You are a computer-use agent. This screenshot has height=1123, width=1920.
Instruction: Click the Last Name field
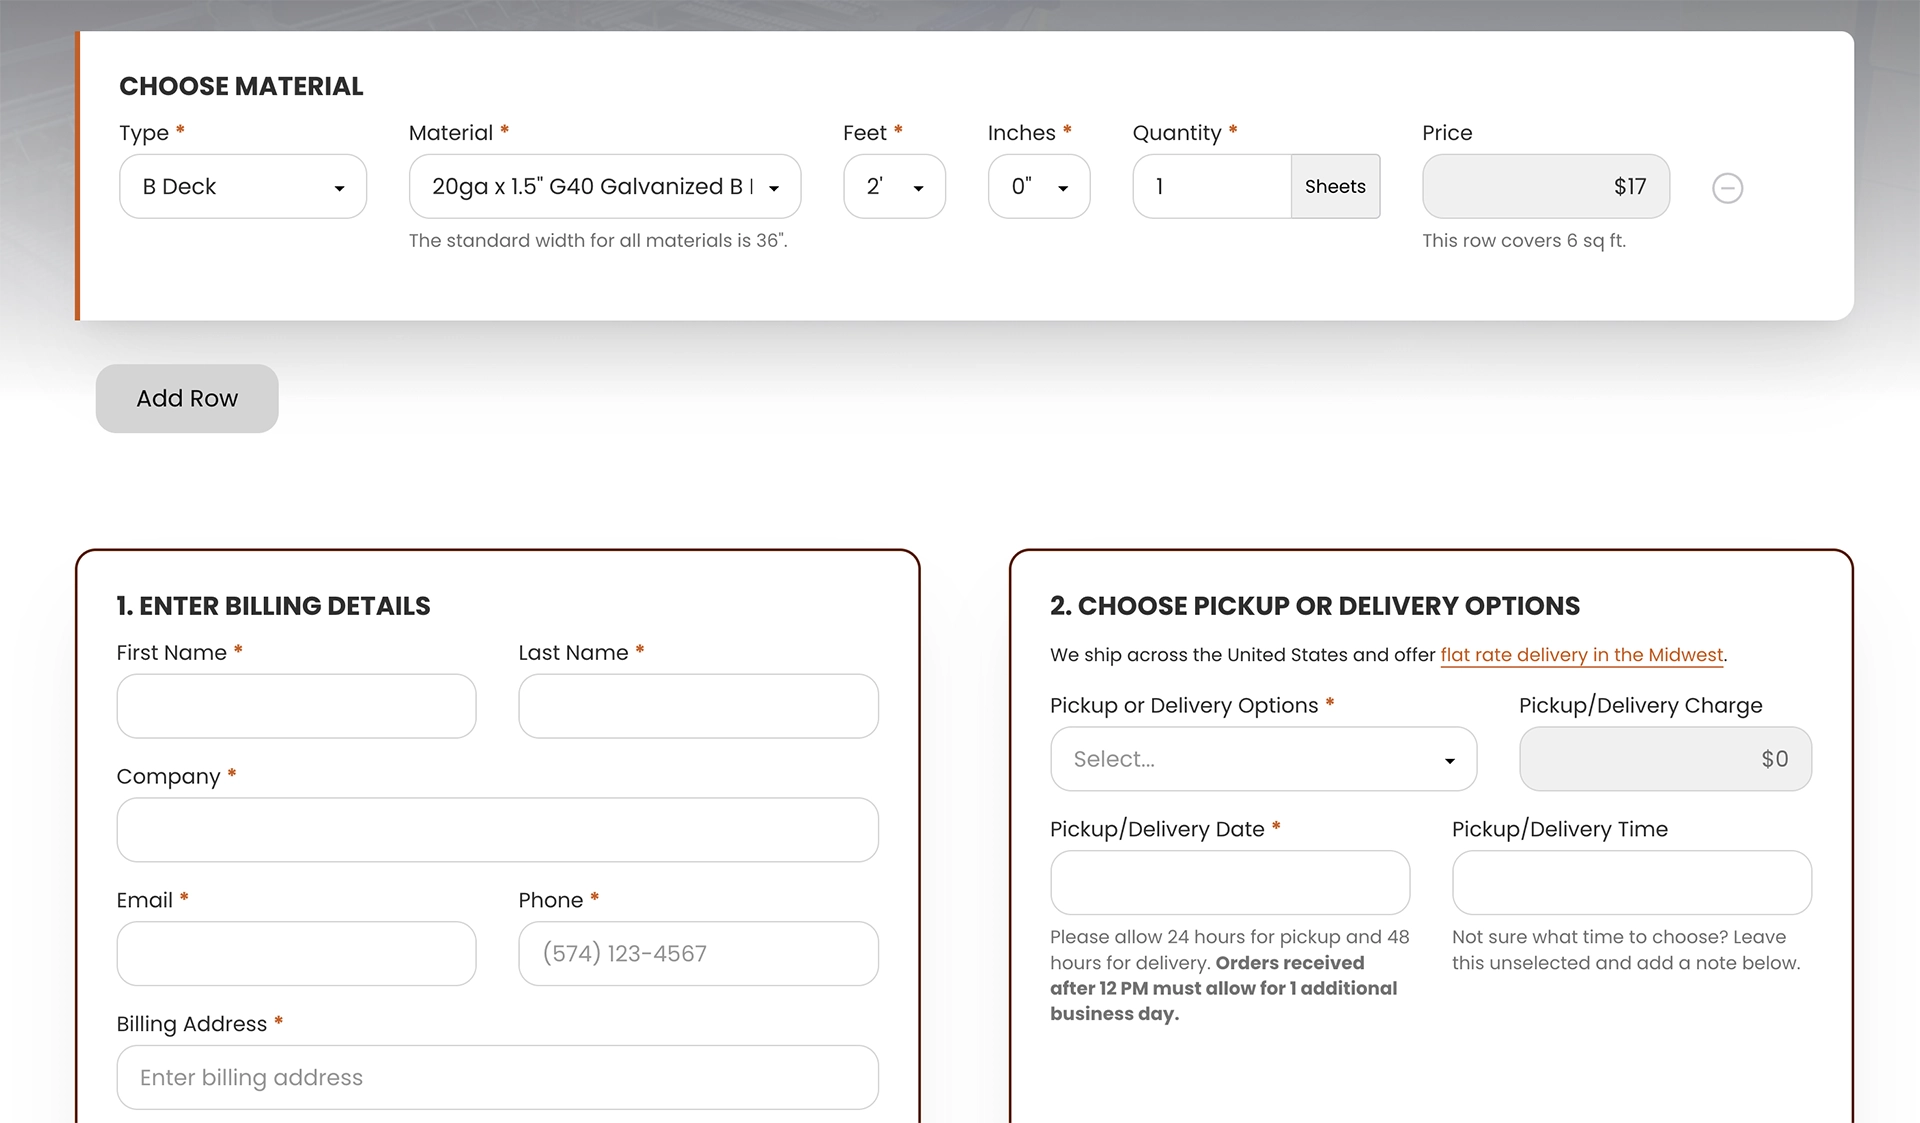pos(698,706)
